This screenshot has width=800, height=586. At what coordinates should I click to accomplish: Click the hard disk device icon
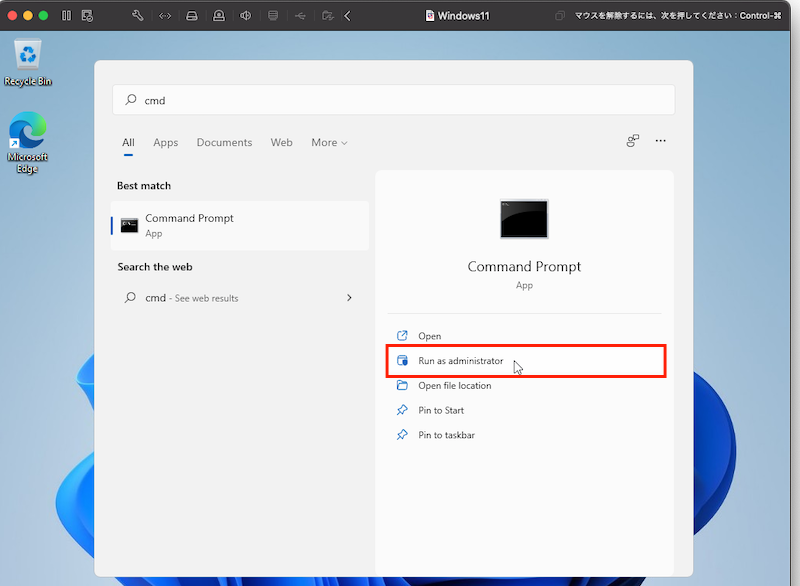(192, 16)
